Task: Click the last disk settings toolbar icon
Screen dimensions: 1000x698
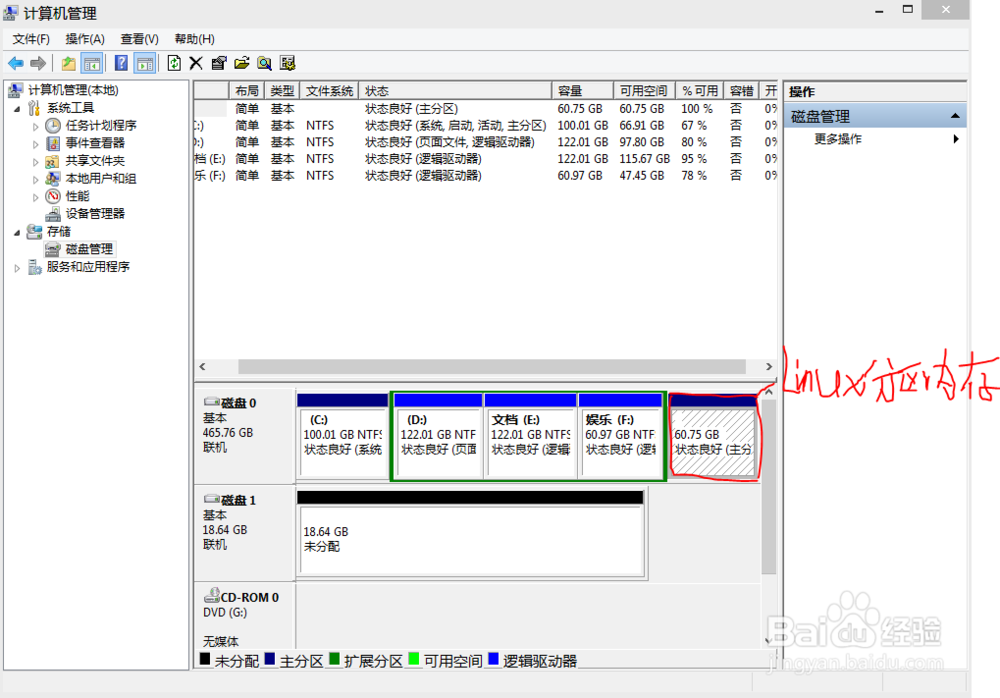Action: click(x=288, y=63)
